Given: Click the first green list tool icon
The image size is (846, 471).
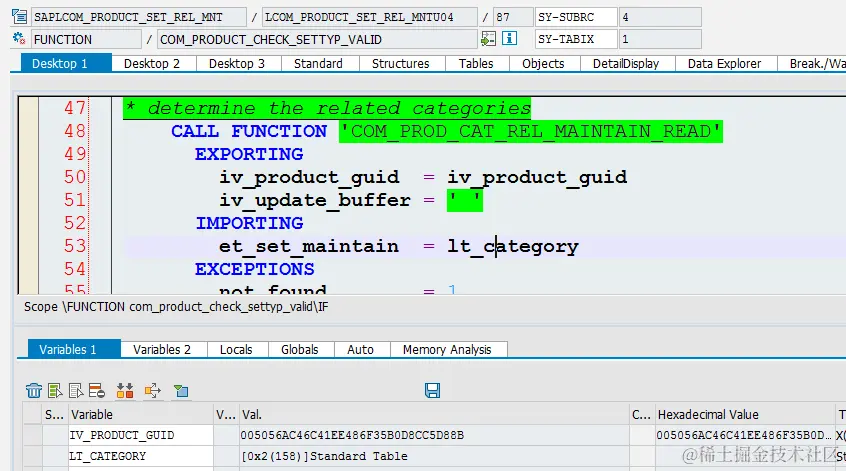Looking at the screenshot, I should [x=55, y=390].
